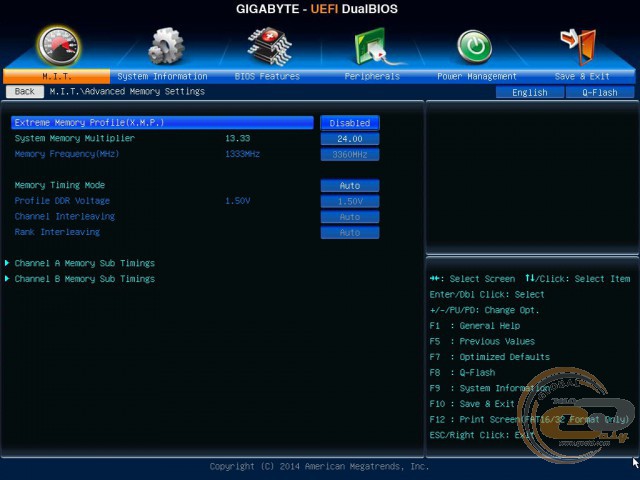The image size is (640, 480).
Task: Click the Profile DDR Voltage label
Action: (62, 201)
